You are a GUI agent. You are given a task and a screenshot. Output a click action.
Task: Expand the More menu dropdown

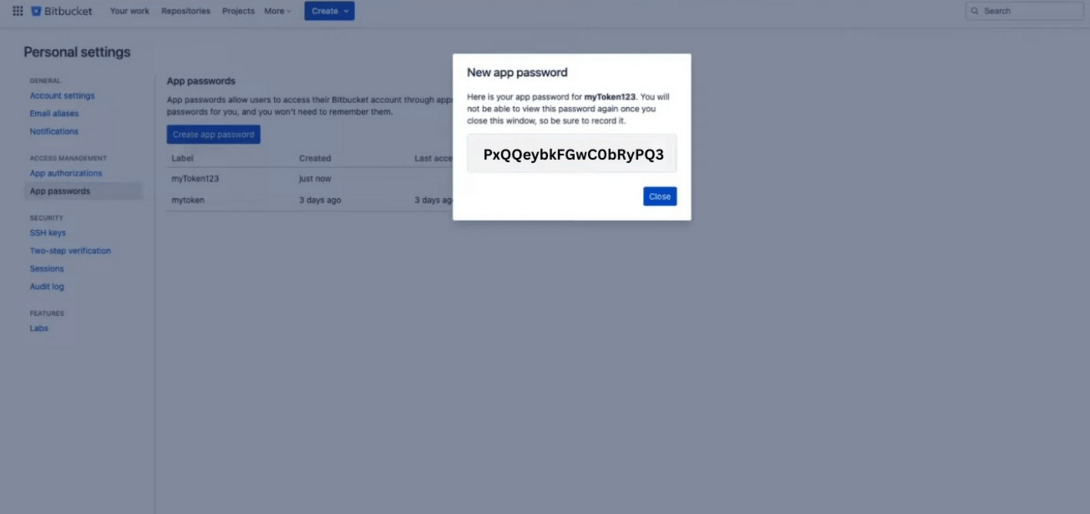(x=277, y=11)
